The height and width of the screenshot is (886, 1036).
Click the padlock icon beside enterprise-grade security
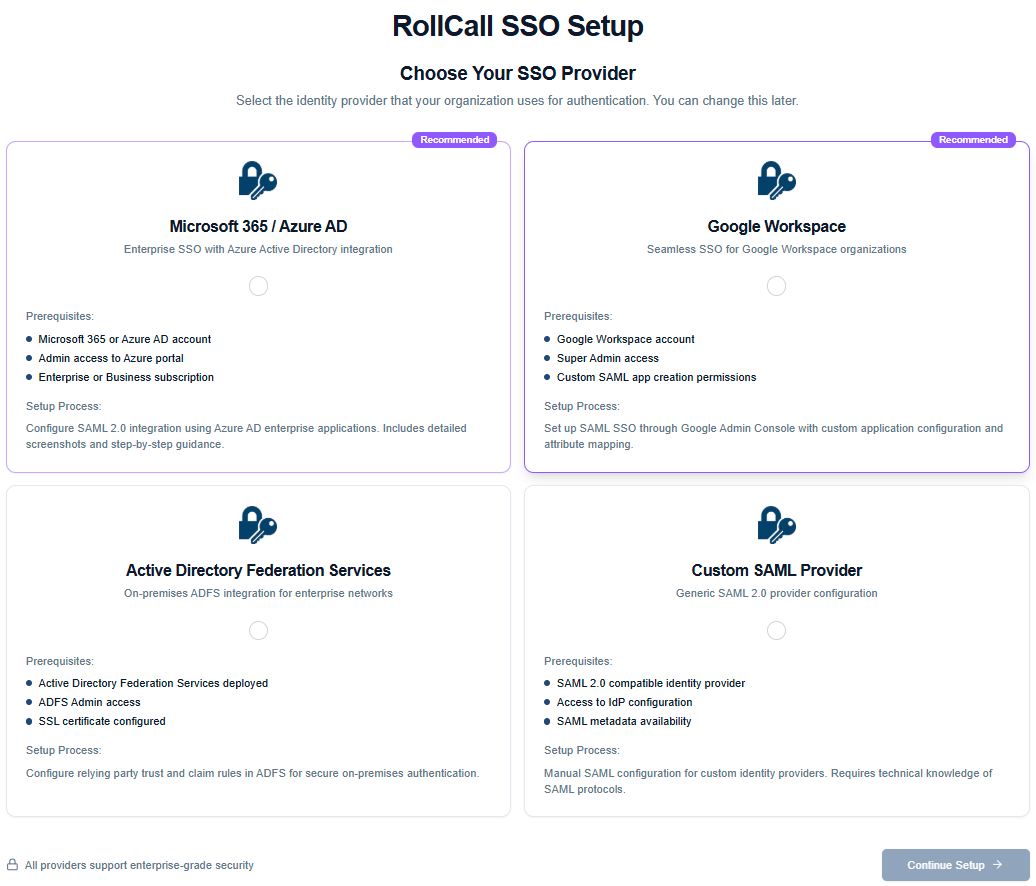pyautogui.click(x=13, y=865)
